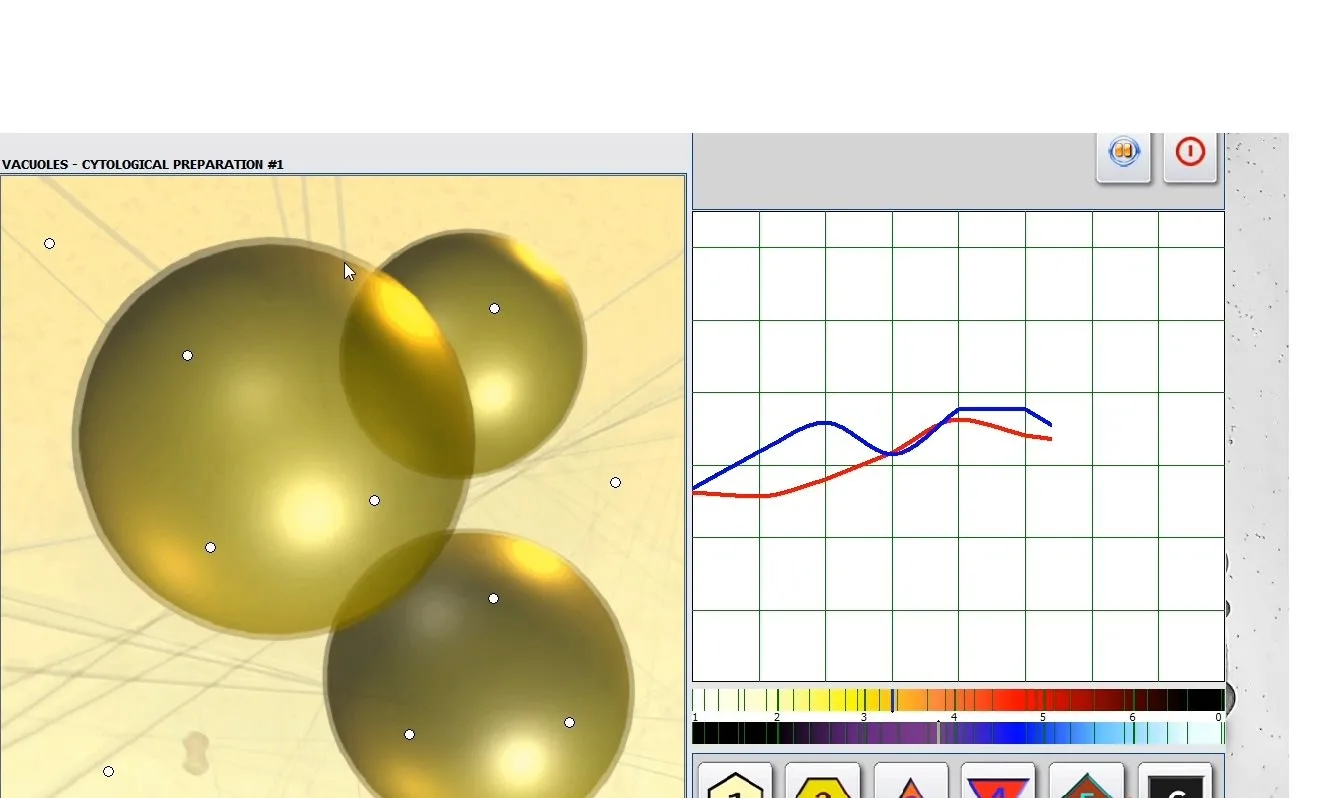Select the point at bottom-left background of preparation
Viewport: 1336px width, 798px height.
108,772
